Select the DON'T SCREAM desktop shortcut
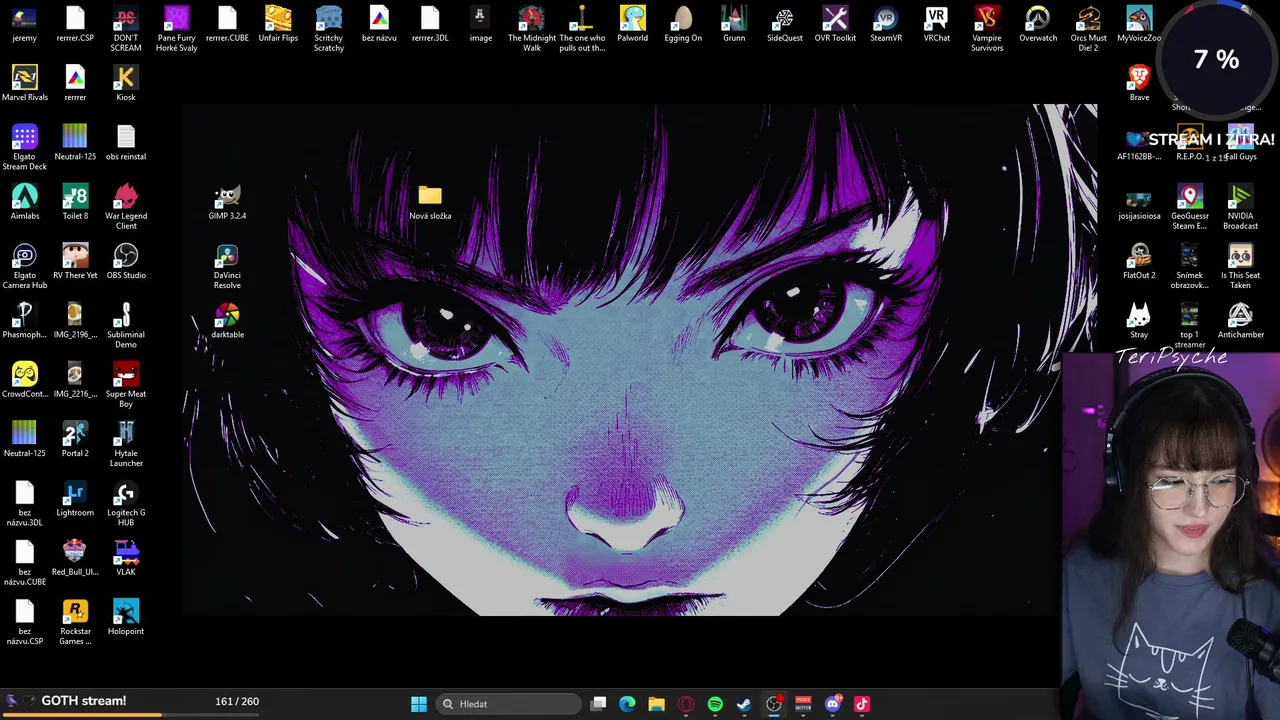Screen dimensions: 1280x720 click(x=125, y=28)
